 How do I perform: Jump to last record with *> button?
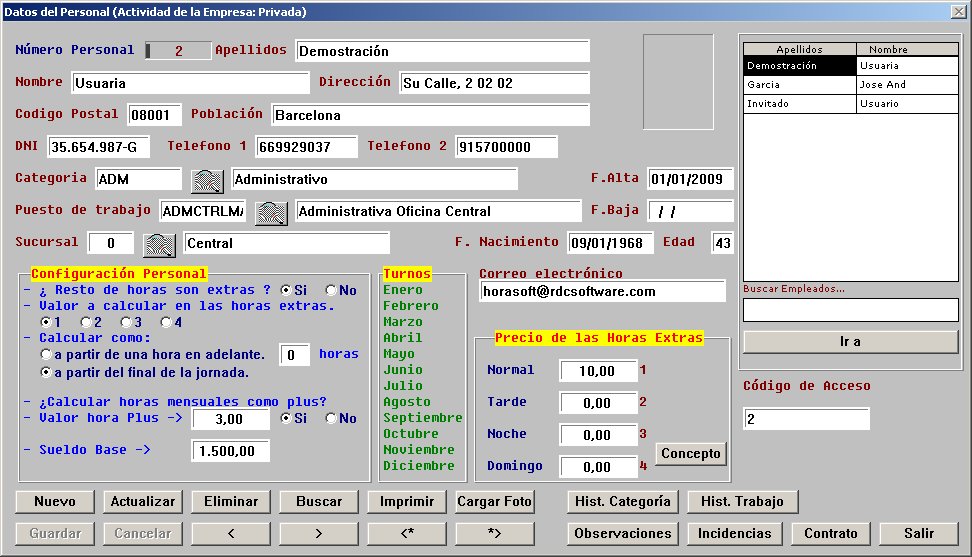click(495, 533)
